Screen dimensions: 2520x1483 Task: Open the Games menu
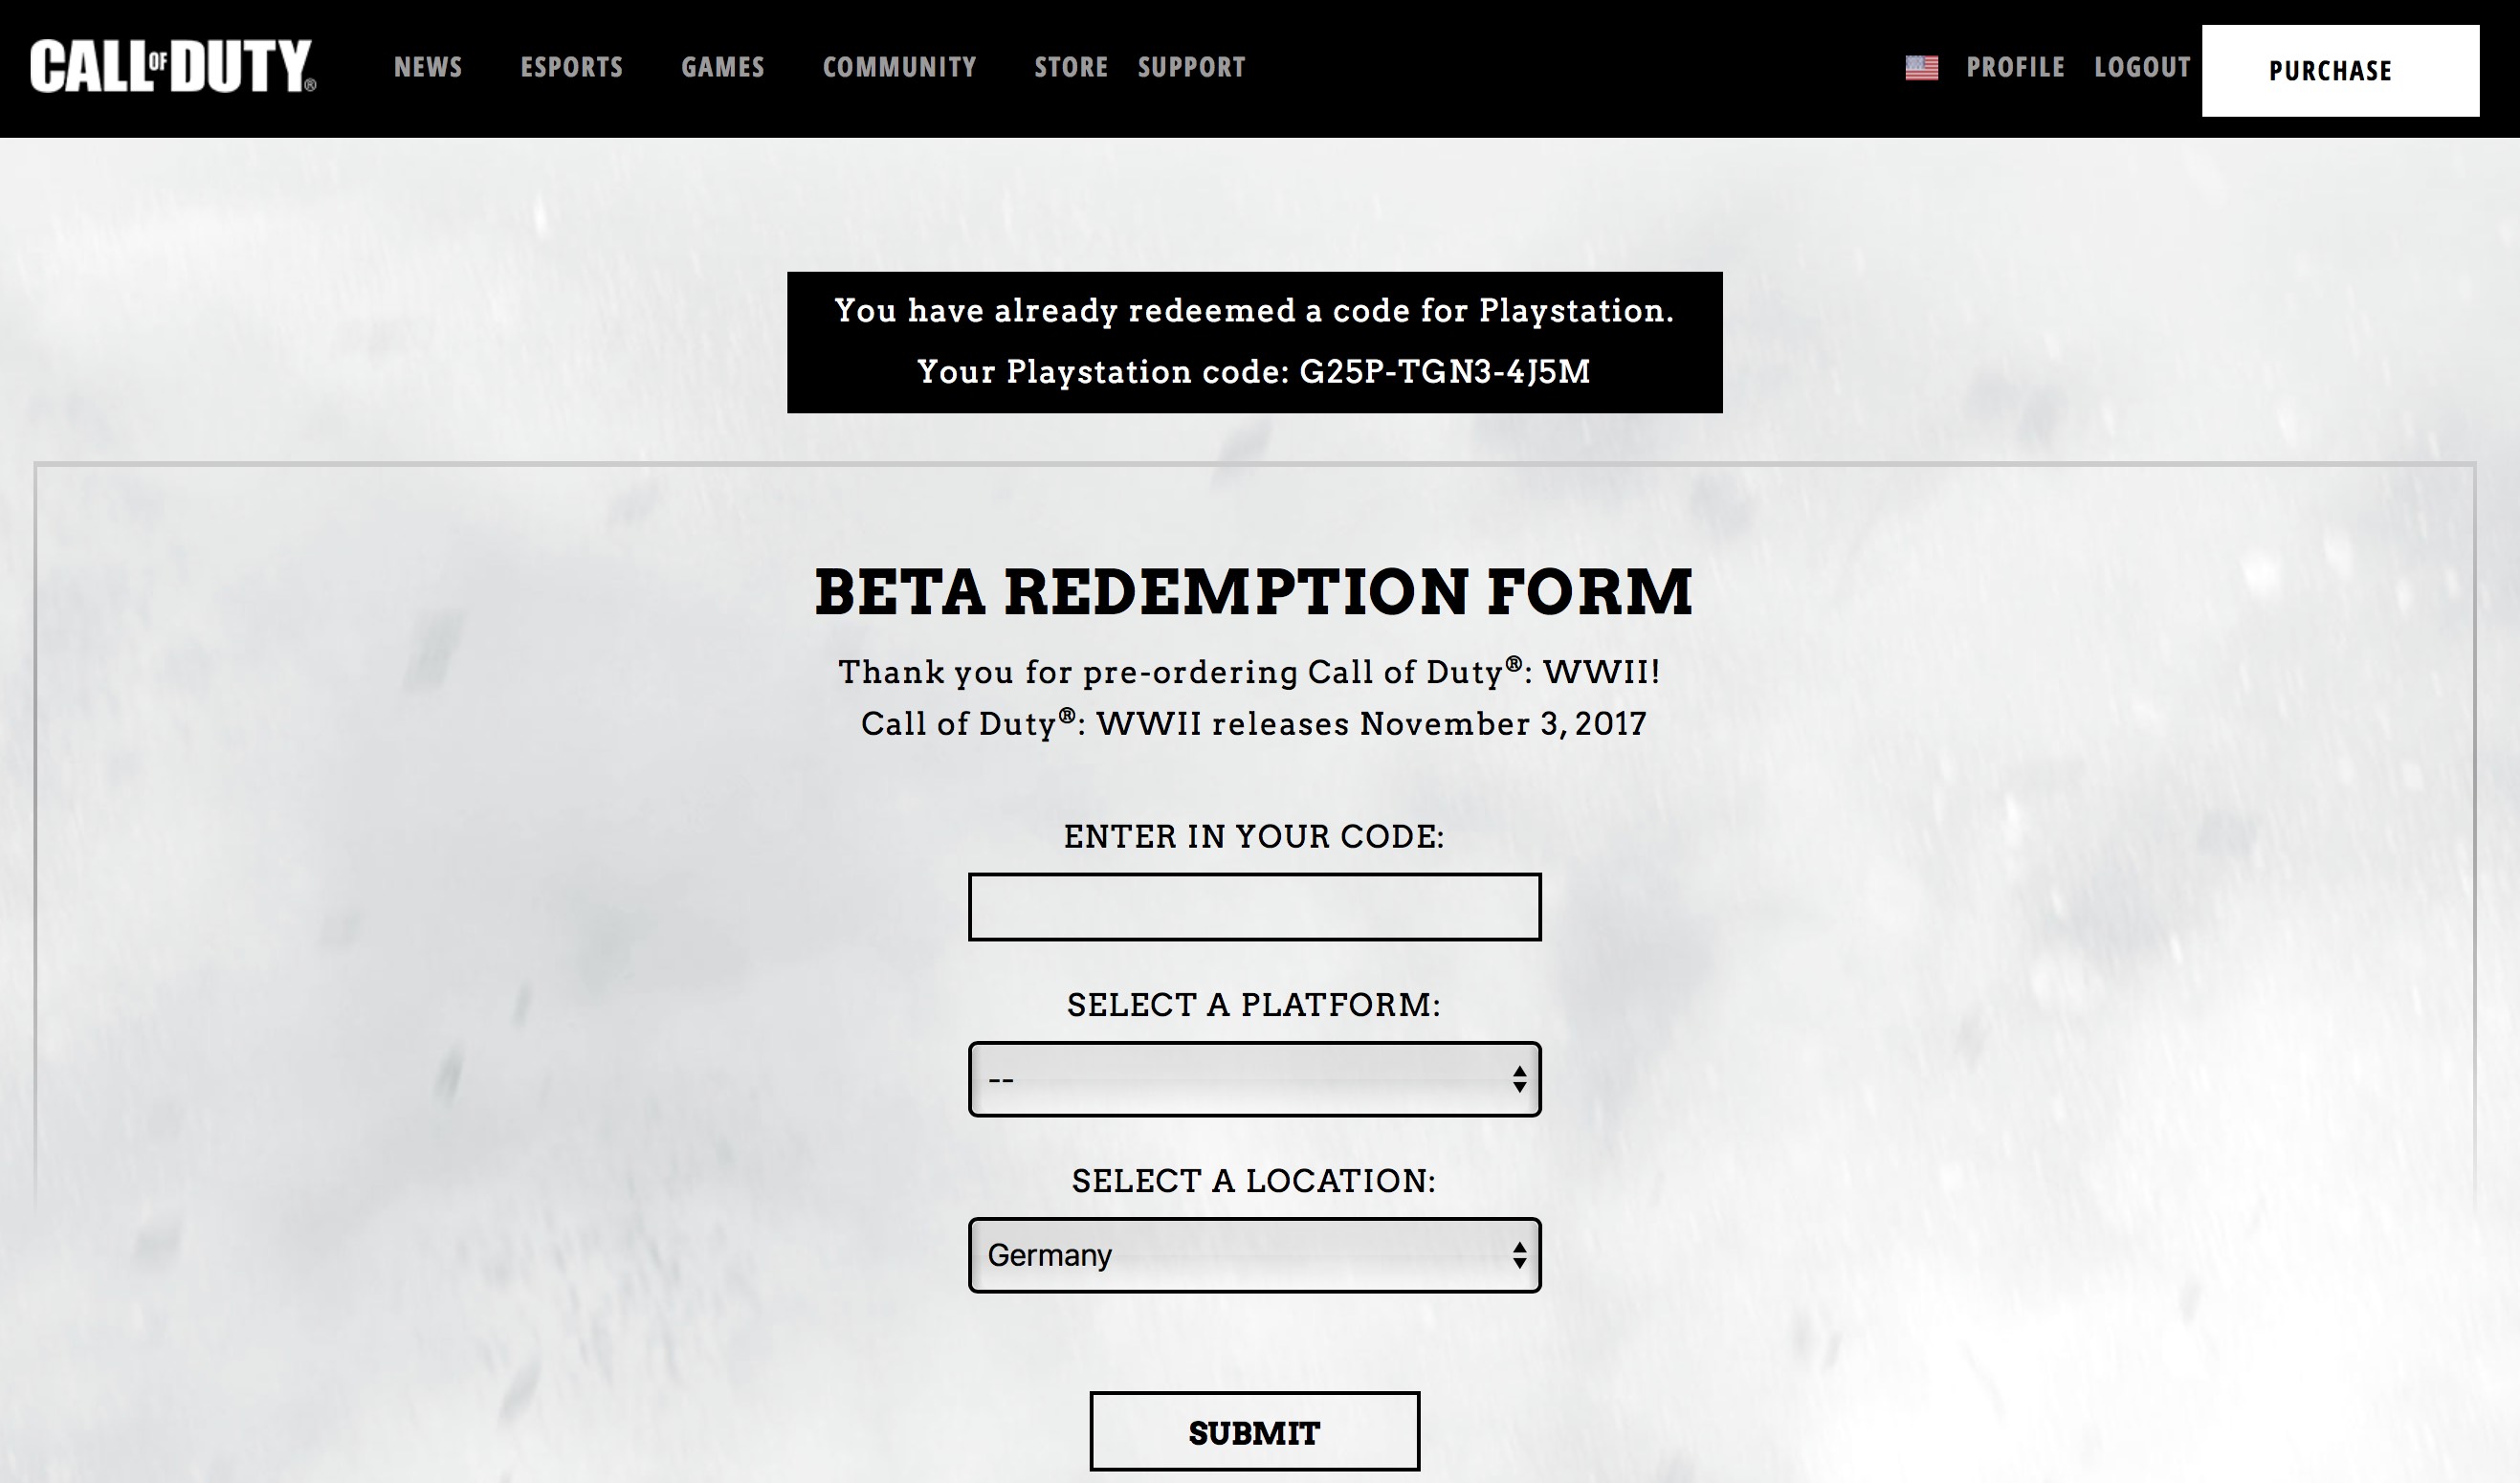[x=722, y=67]
